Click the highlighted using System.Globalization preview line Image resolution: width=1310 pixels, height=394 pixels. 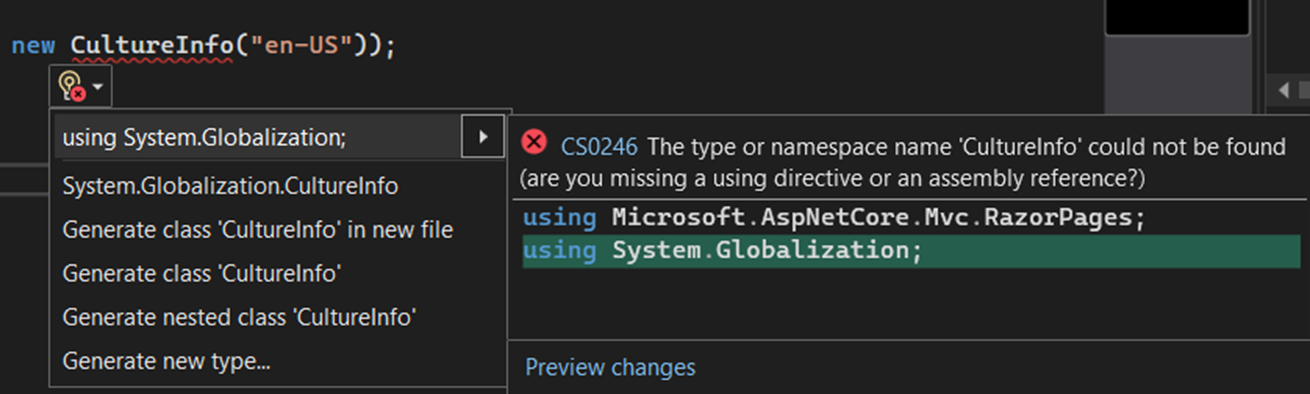click(911, 250)
